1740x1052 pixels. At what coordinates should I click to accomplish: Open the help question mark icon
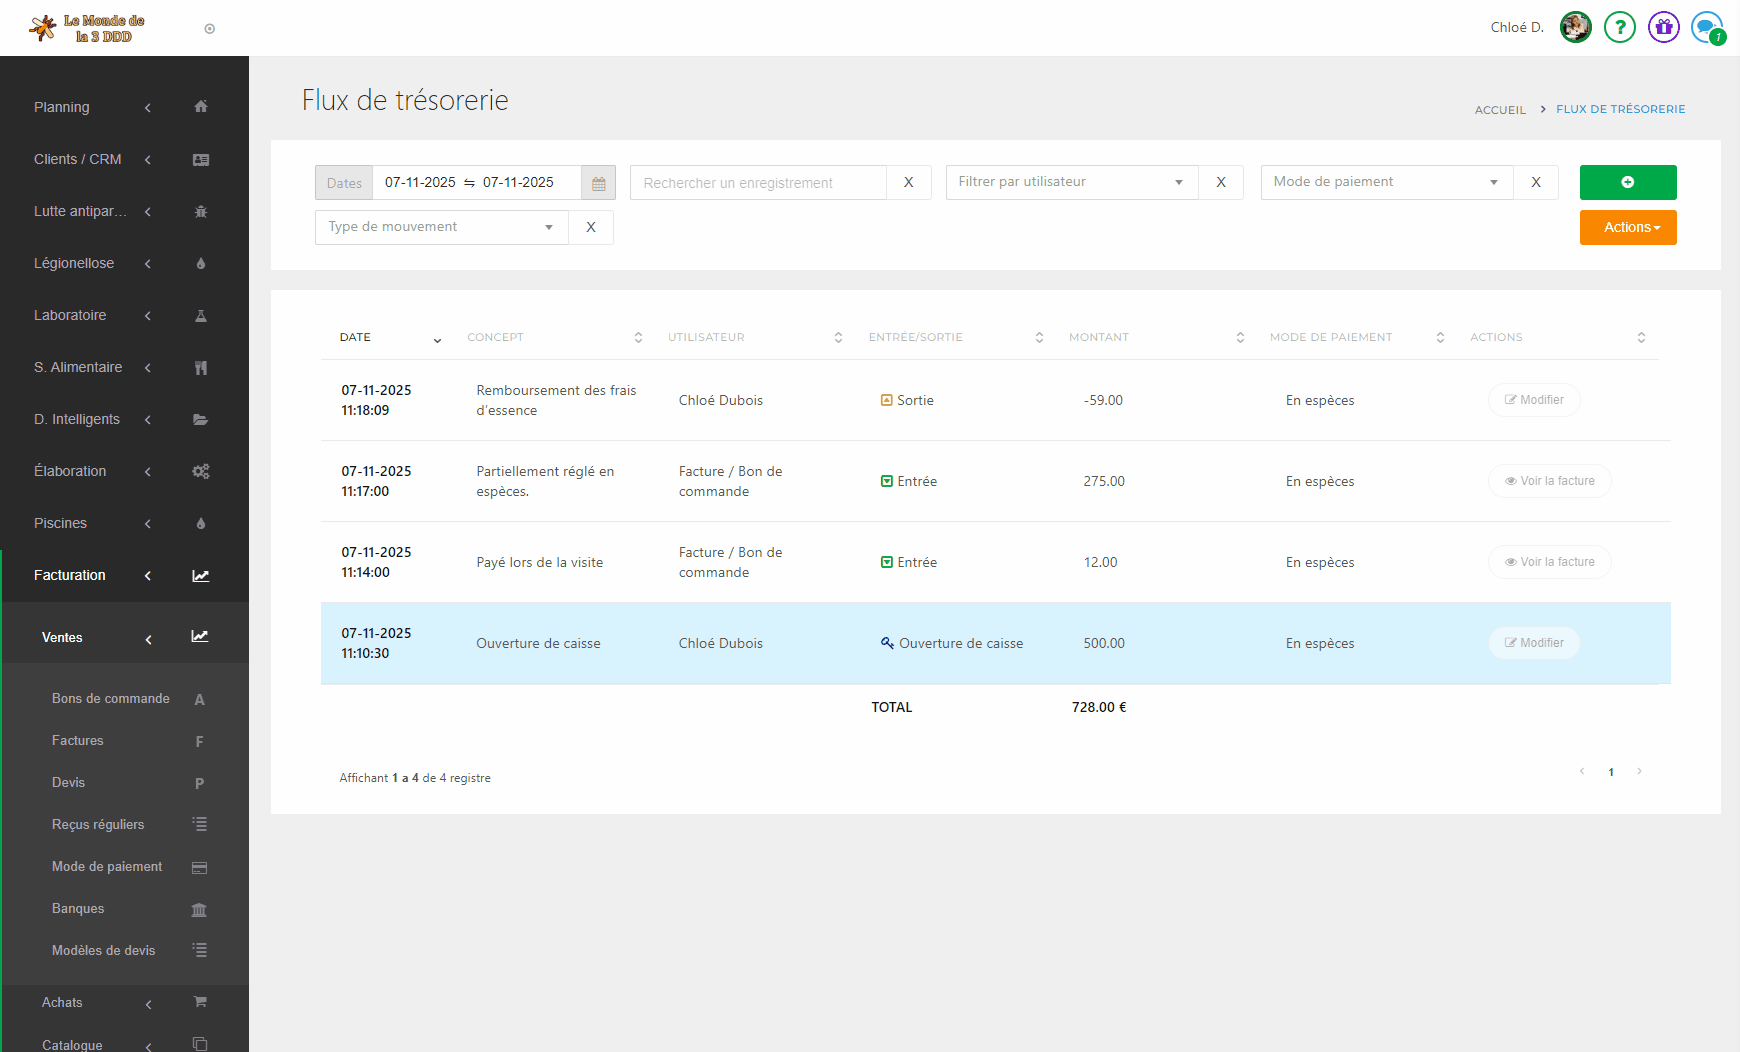1619,27
